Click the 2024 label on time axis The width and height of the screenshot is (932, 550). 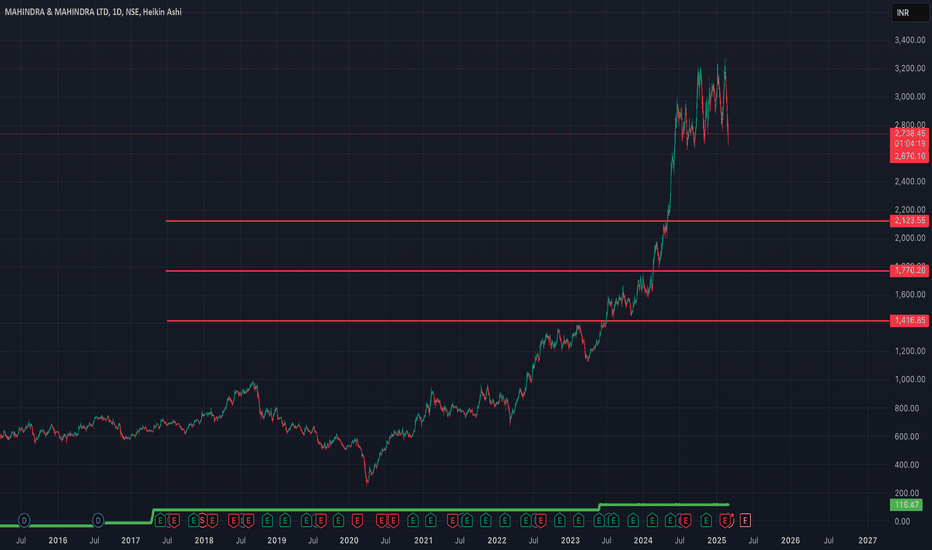(x=643, y=540)
